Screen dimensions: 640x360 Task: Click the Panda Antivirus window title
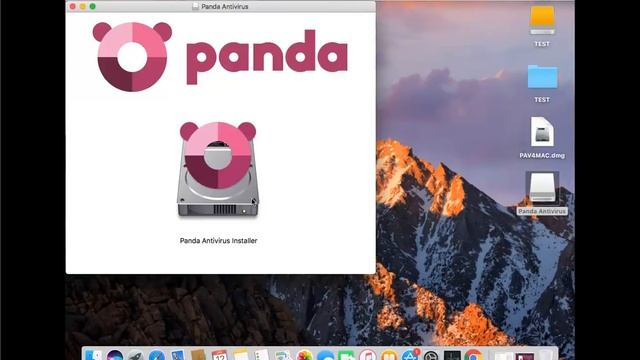(x=224, y=7)
